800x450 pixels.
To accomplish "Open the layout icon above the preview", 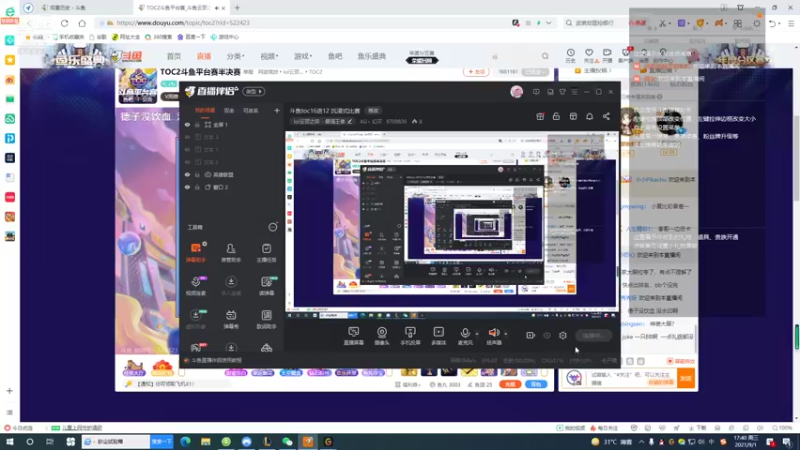I will 573,116.
